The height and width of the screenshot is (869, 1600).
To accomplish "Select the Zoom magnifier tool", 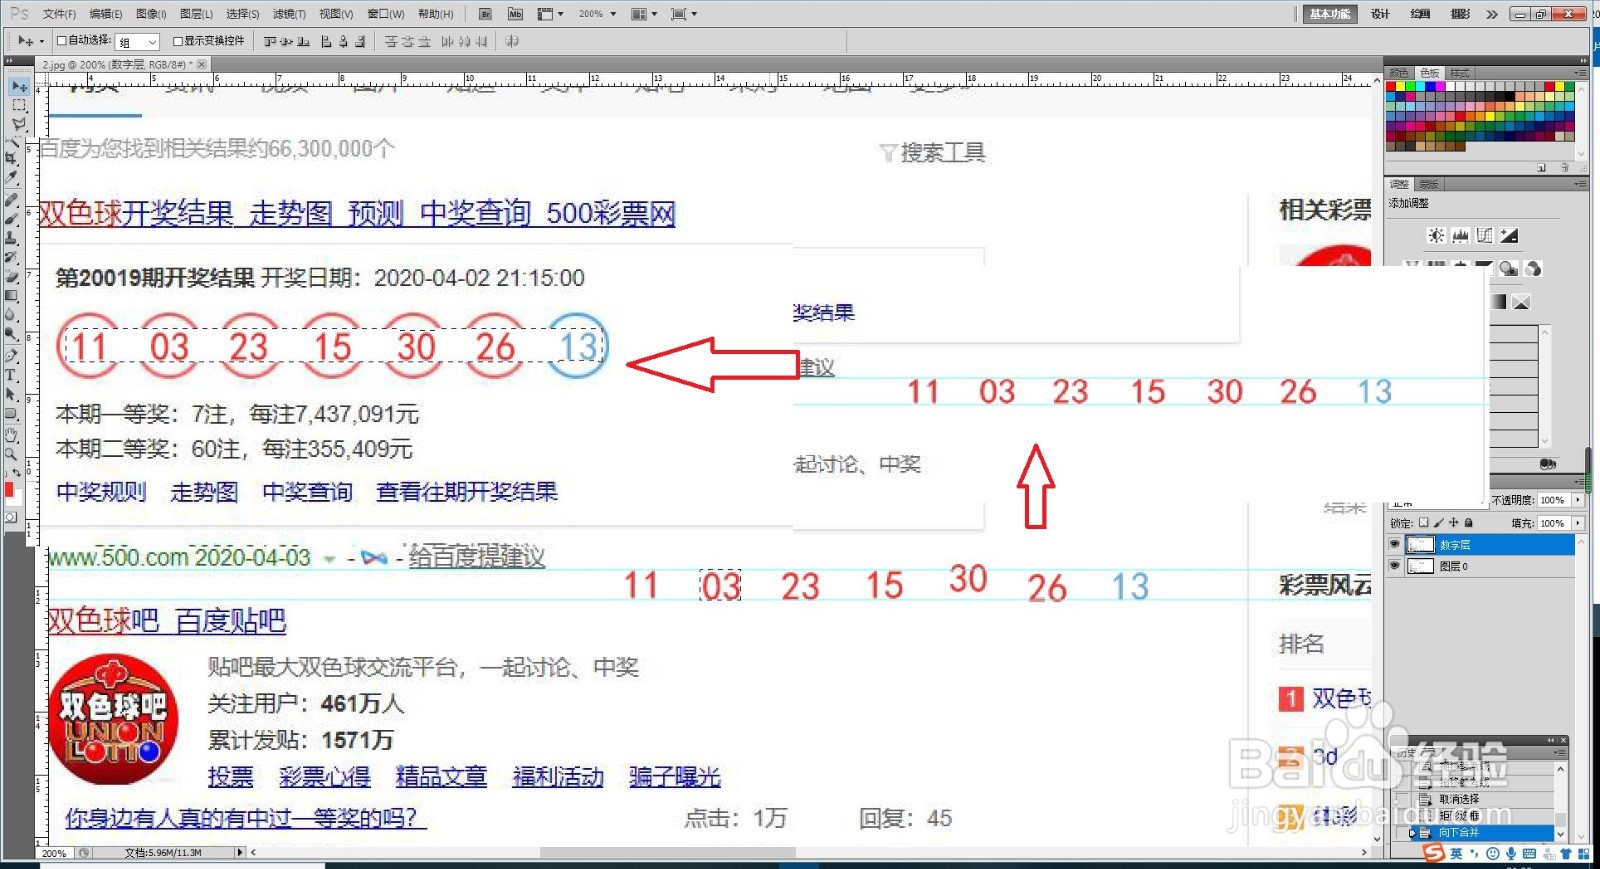I will [x=11, y=454].
